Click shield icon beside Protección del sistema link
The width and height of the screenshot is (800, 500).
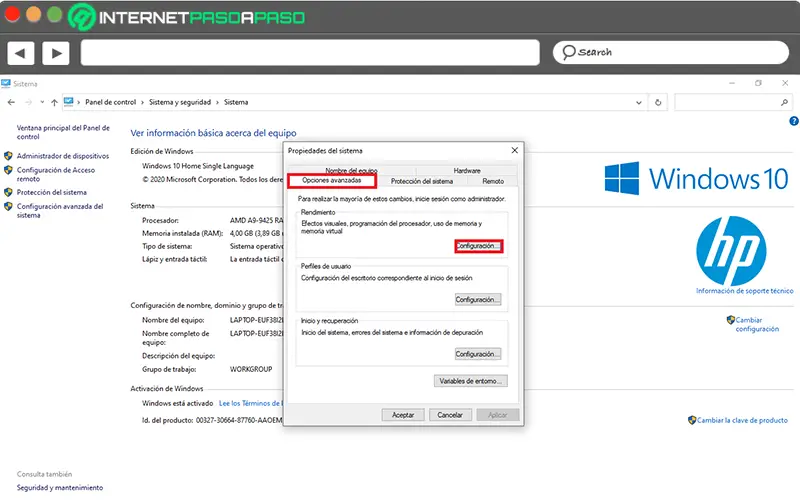(x=8, y=192)
